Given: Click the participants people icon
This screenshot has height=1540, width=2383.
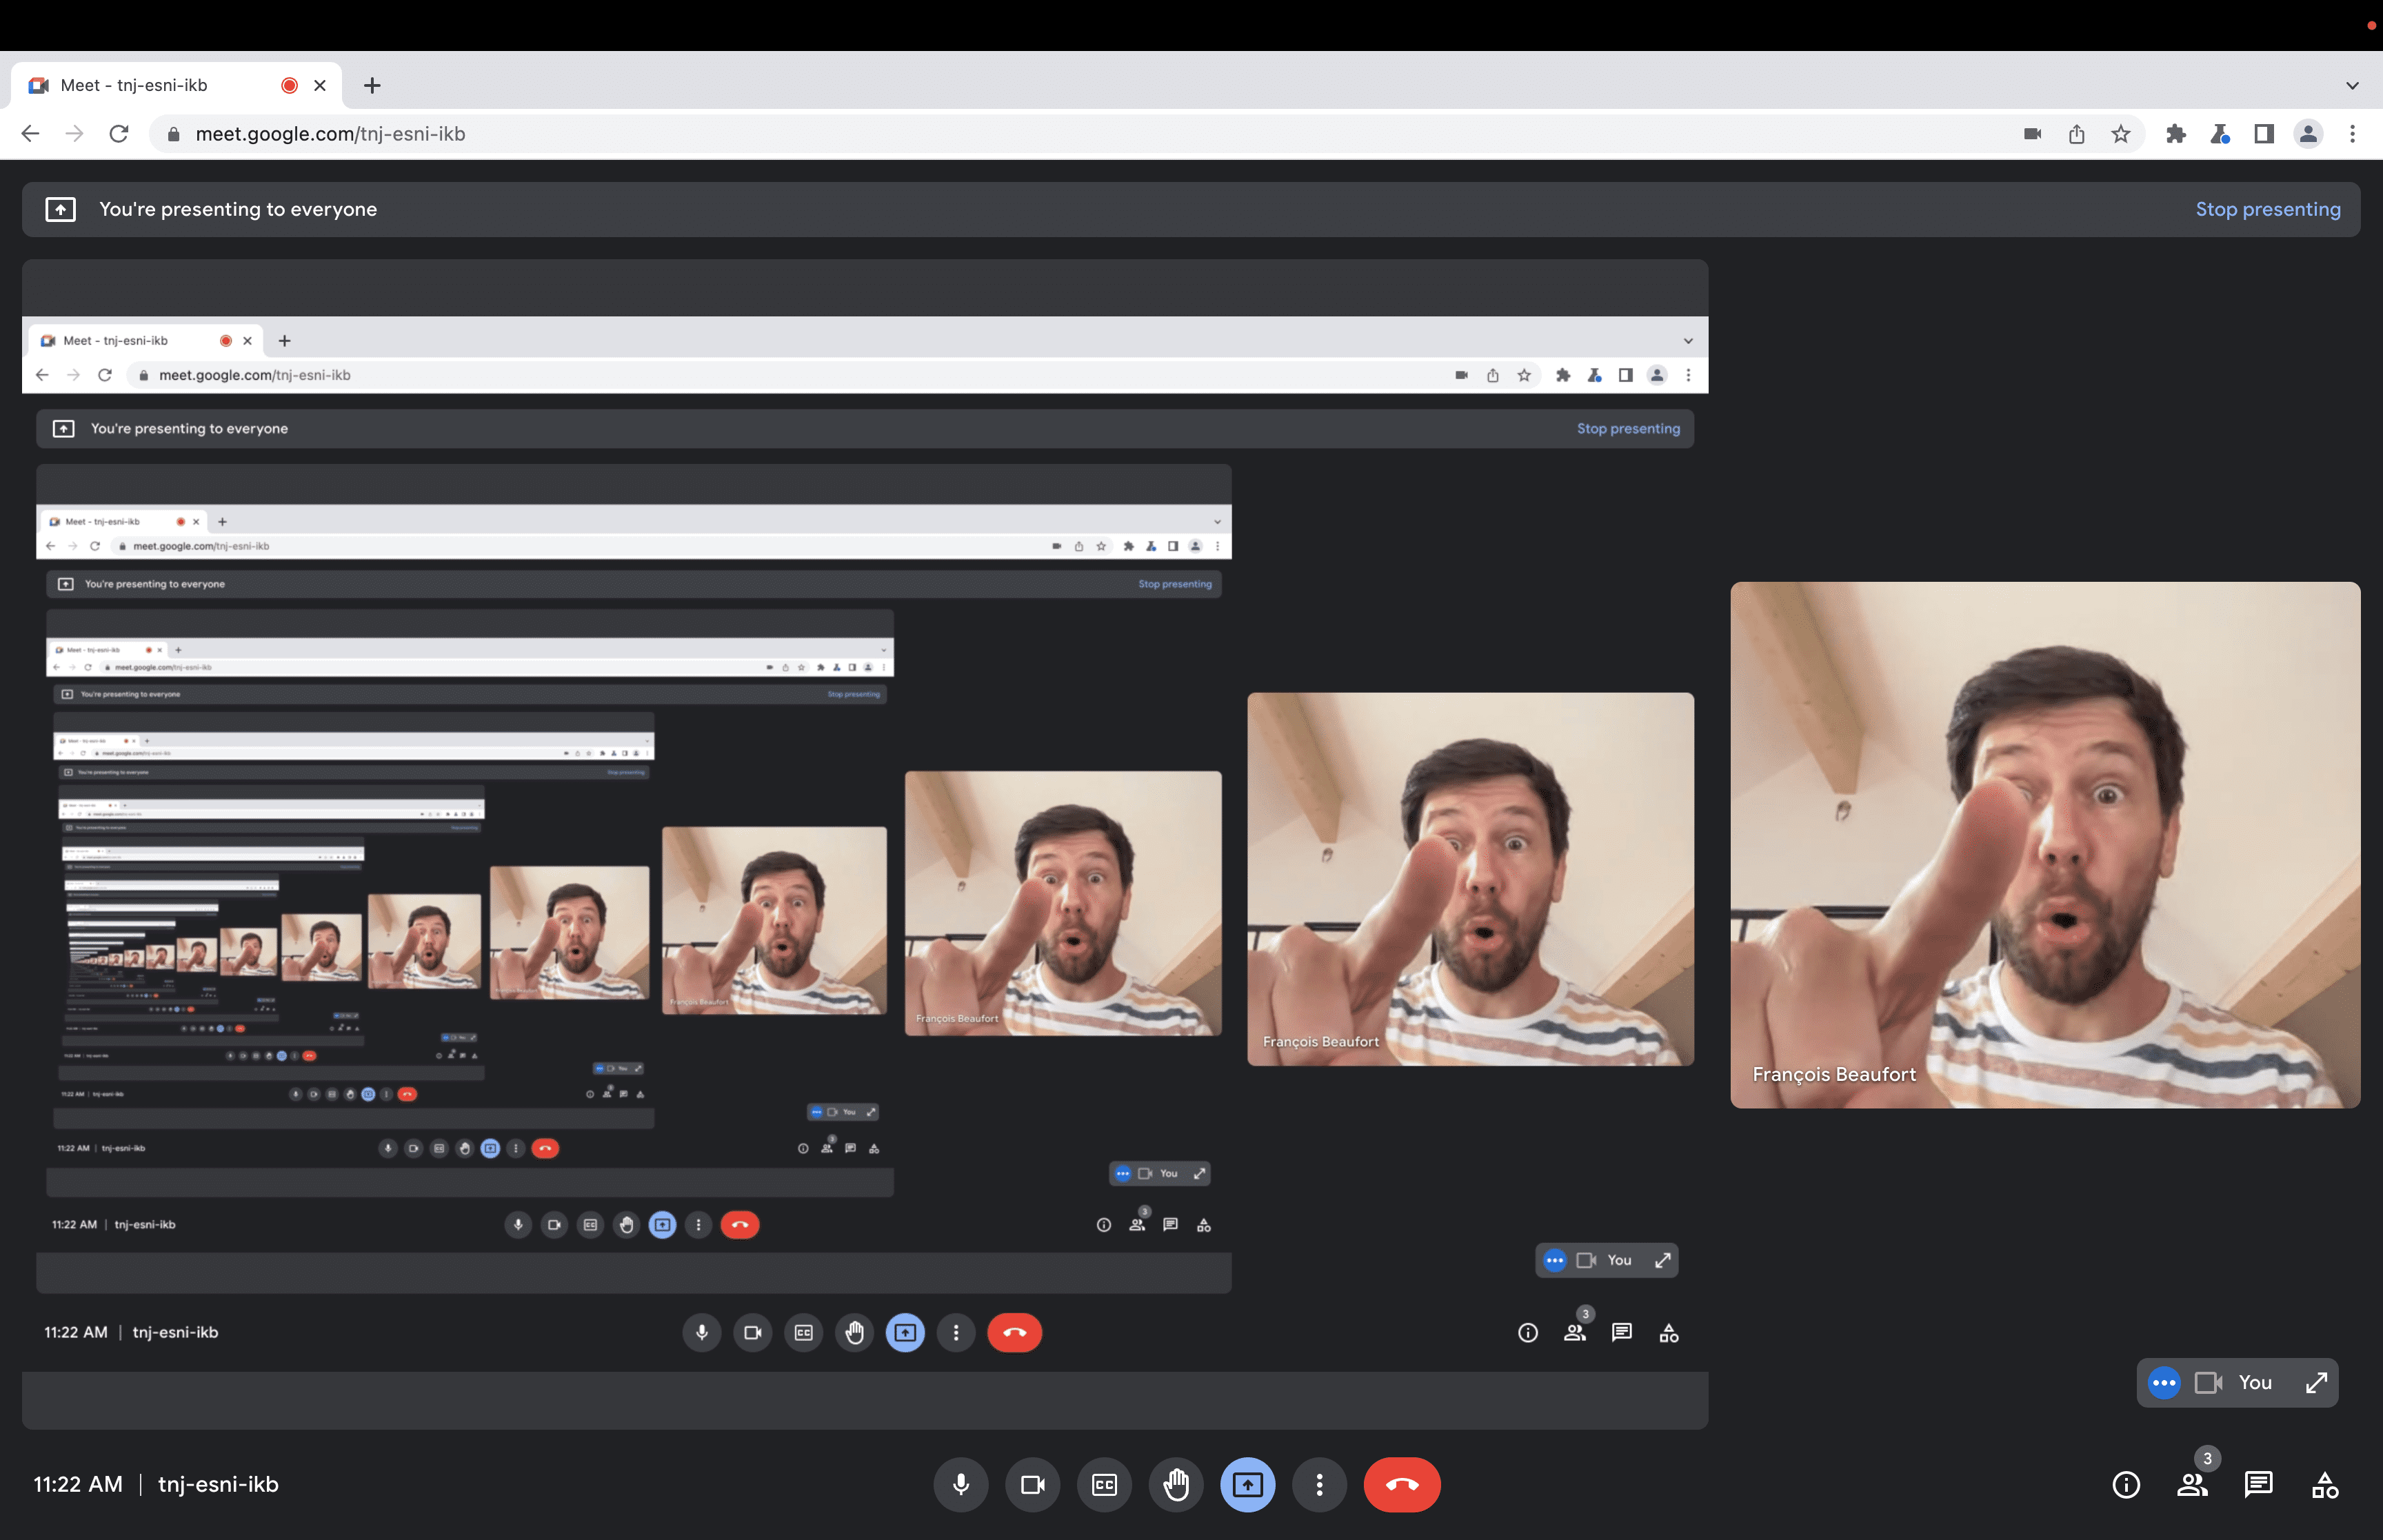Looking at the screenshot, I should click(2192, 1483).
